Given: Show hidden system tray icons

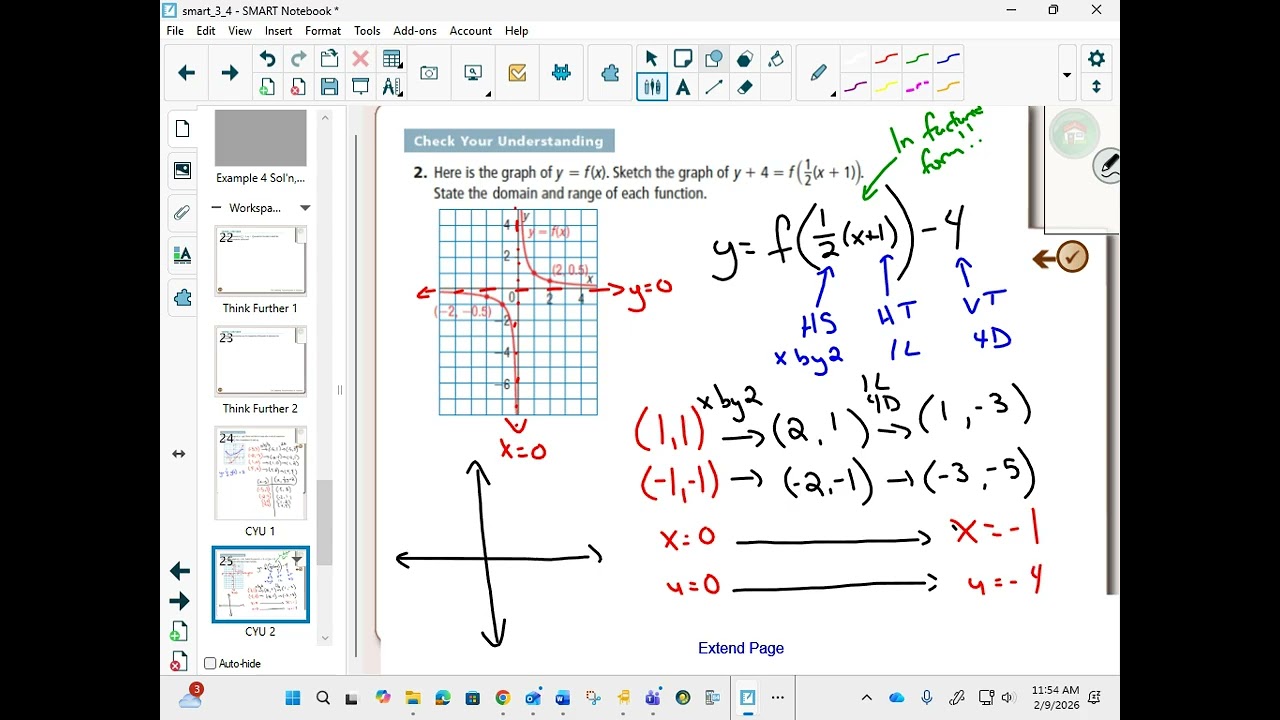Looking at the screenshot, I should click(x=867, y=698).
